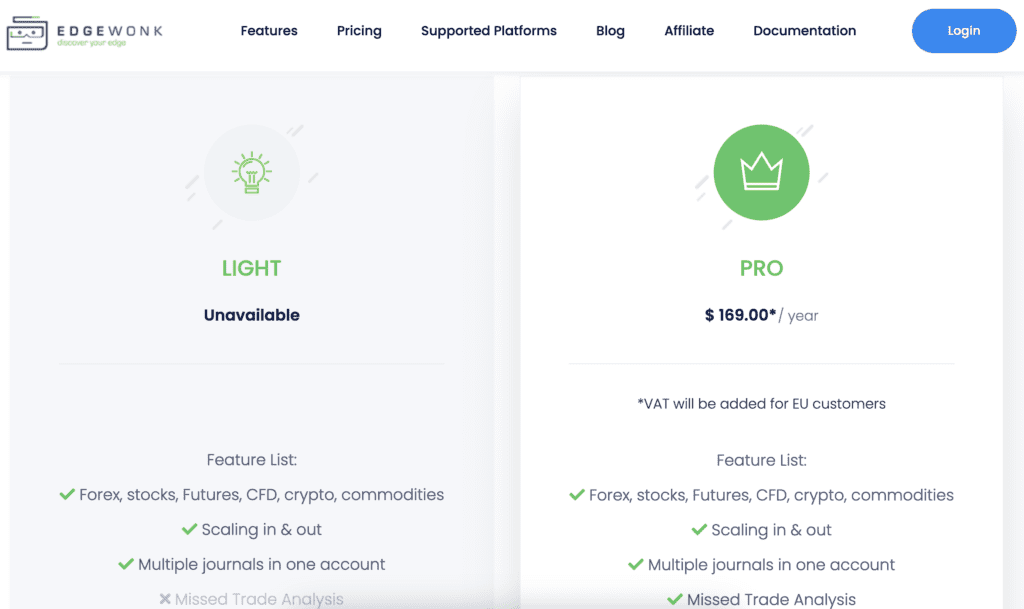Click the EDGEWONK wordmark text

point(110,31)
